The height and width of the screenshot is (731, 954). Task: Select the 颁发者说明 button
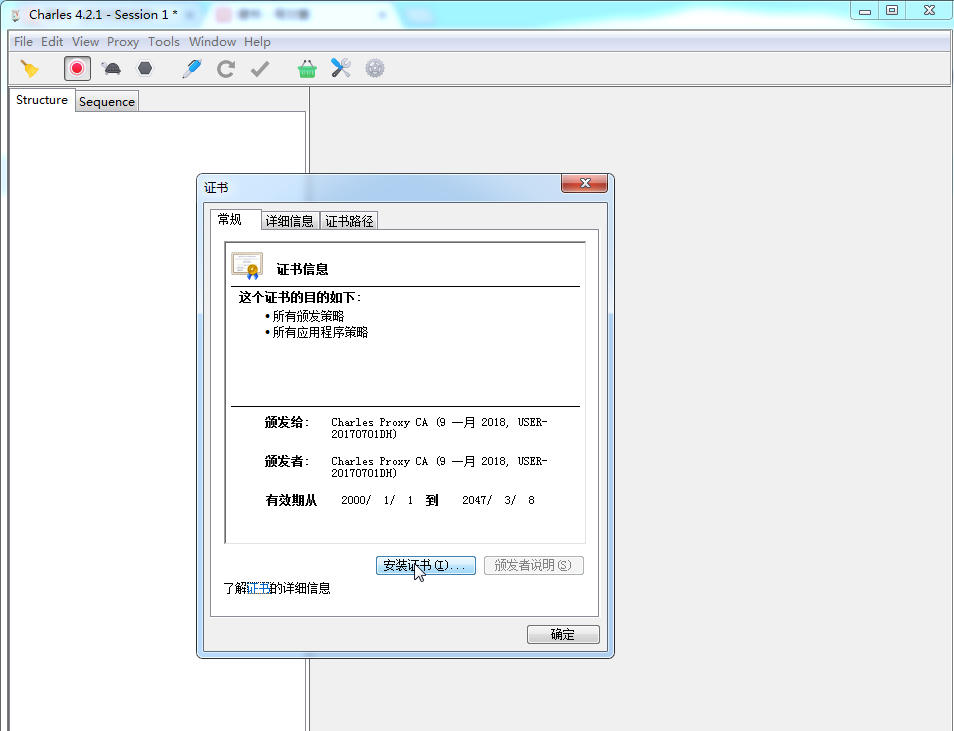pos(533,565)
